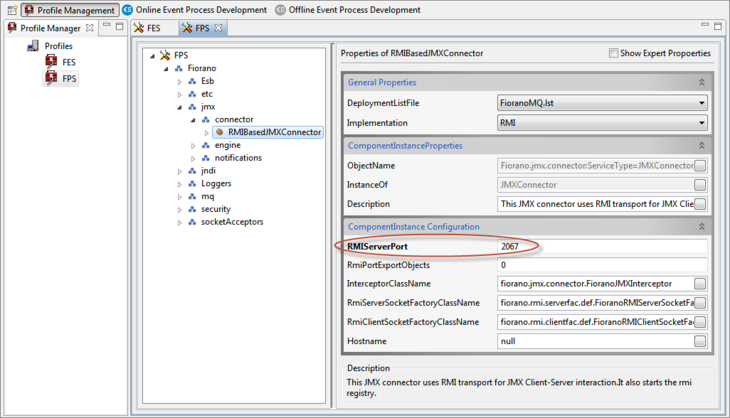The width and height of the screenshot is (730, 418).
Task: Expand the engine tree node
Action: [193, 146]
